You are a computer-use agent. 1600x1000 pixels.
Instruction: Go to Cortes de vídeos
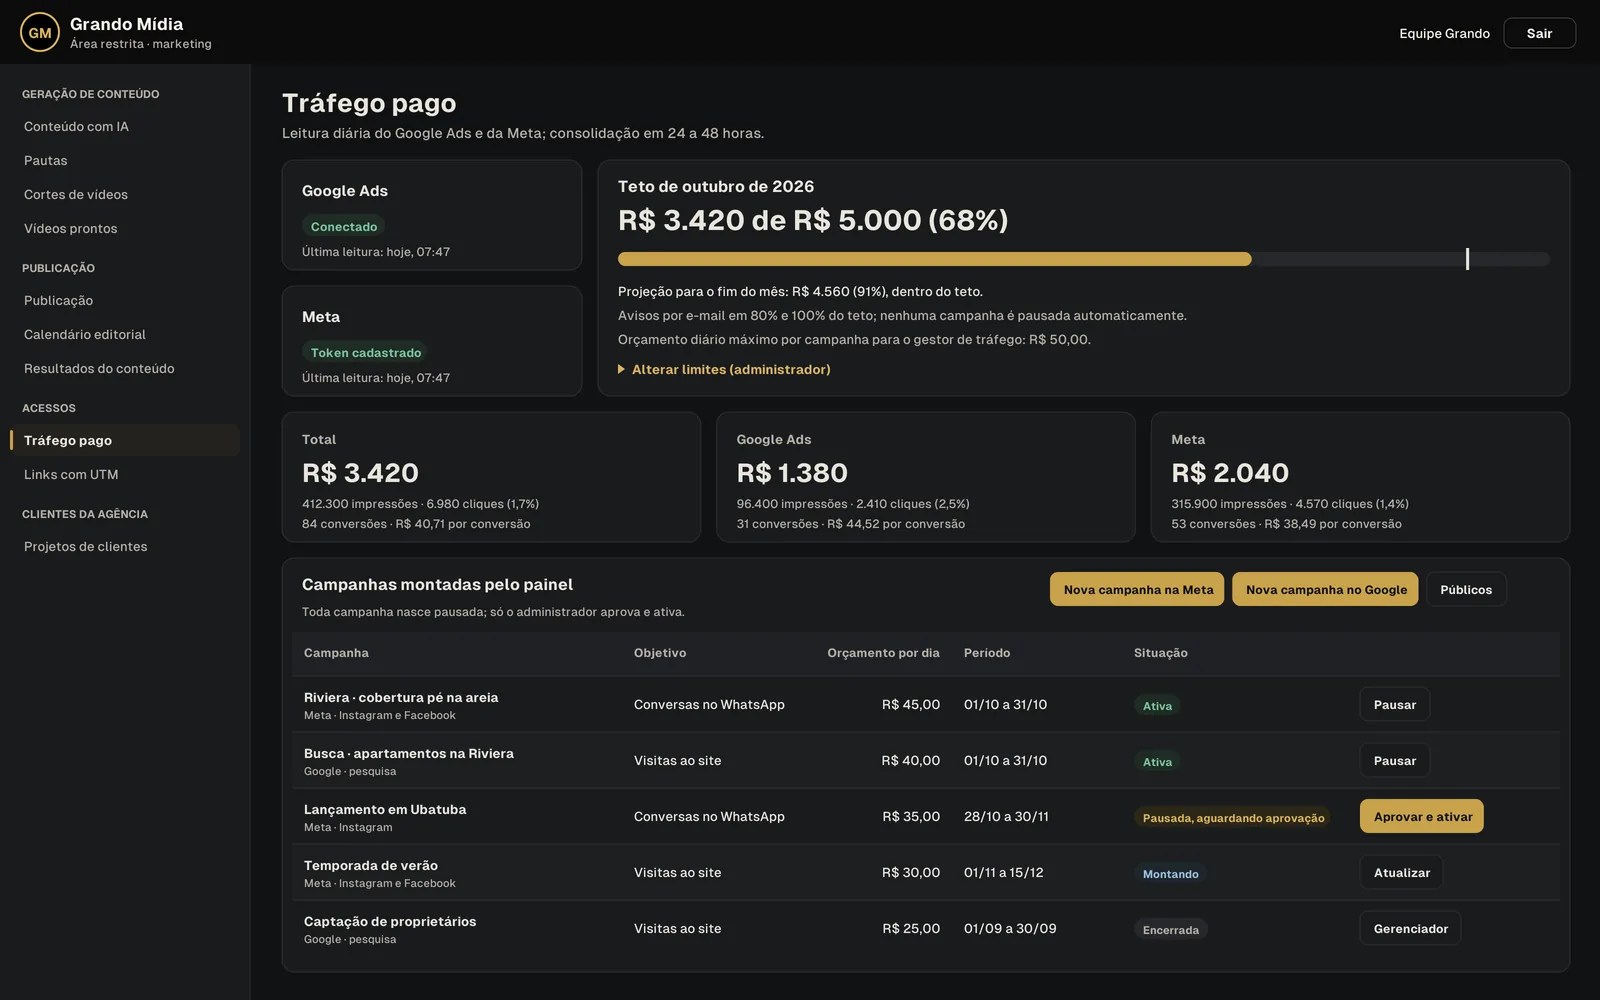tap(76, 194)
